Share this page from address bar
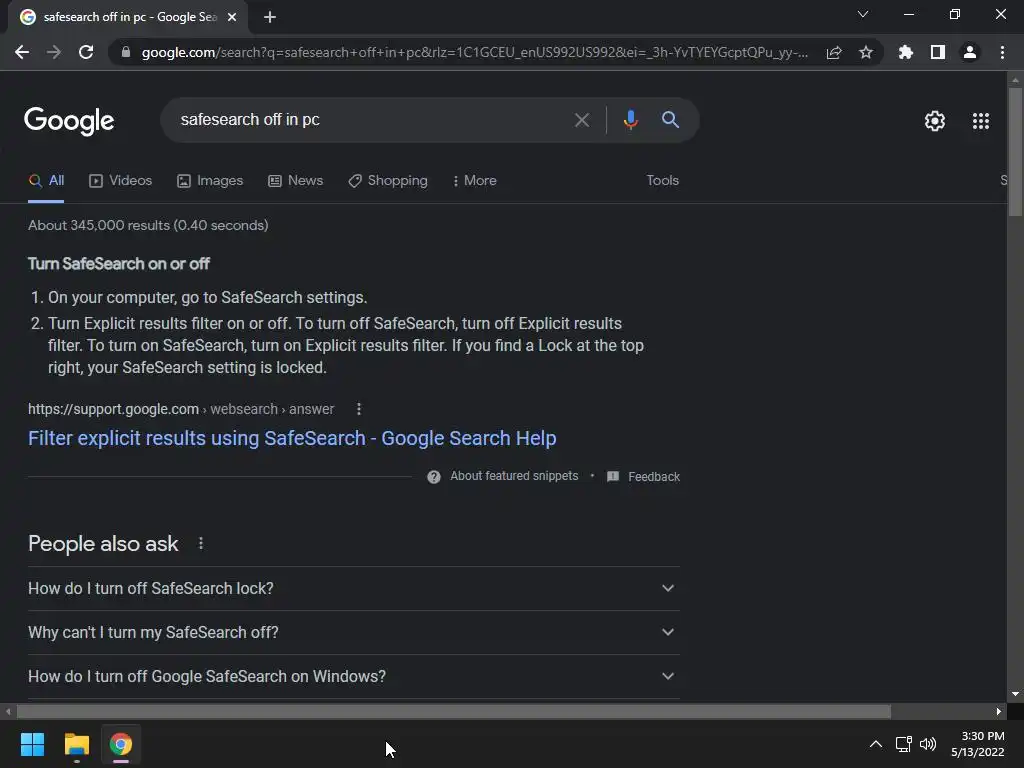Viewport: 1024px width, 768px height. tap(834, 52)
